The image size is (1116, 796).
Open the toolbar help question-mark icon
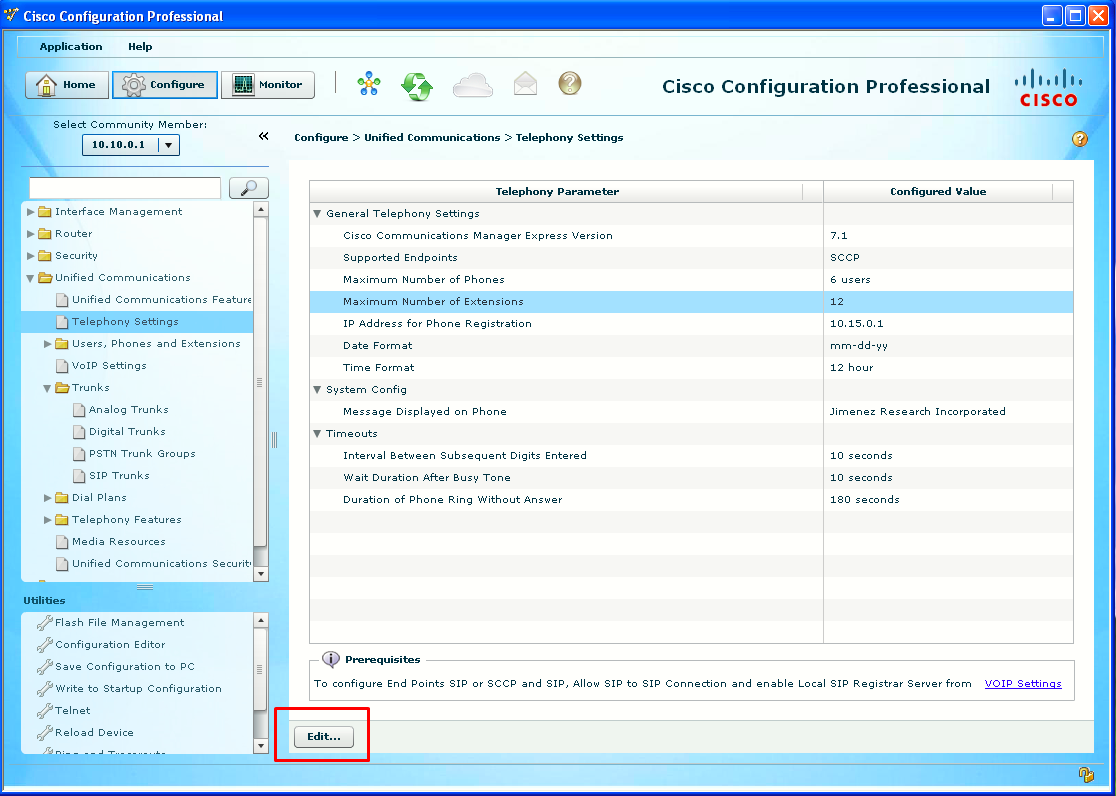[x=569, y=83]
